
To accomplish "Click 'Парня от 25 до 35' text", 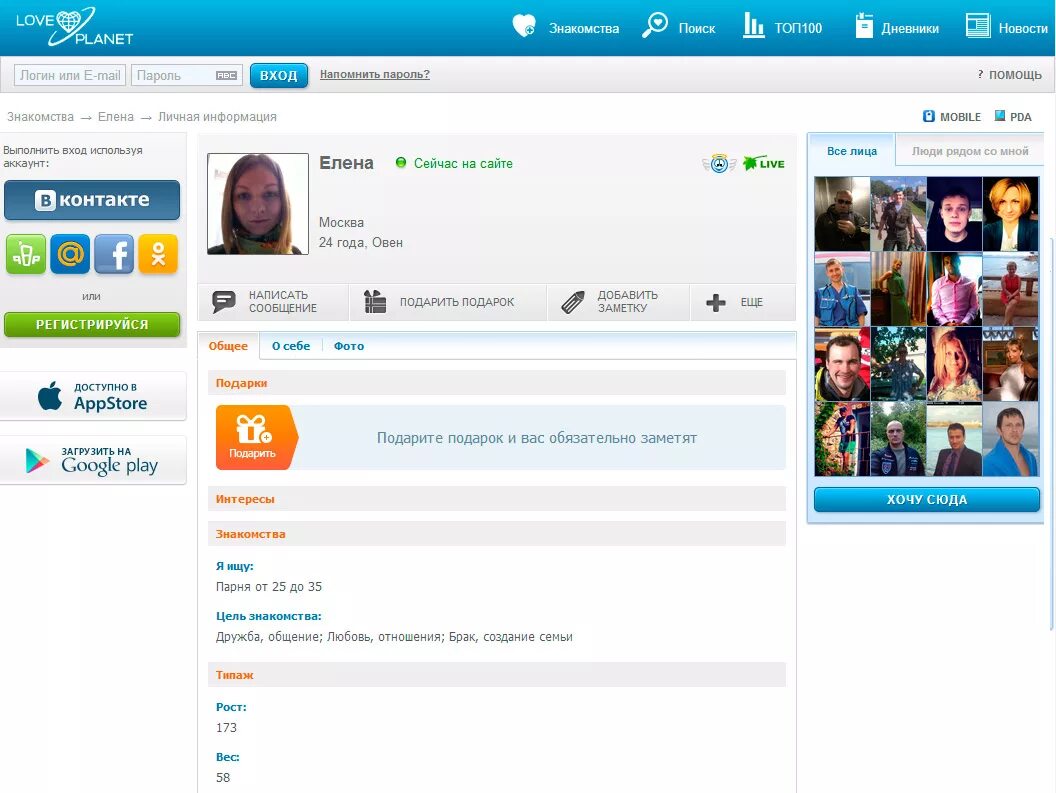I will tap(269, 586).
